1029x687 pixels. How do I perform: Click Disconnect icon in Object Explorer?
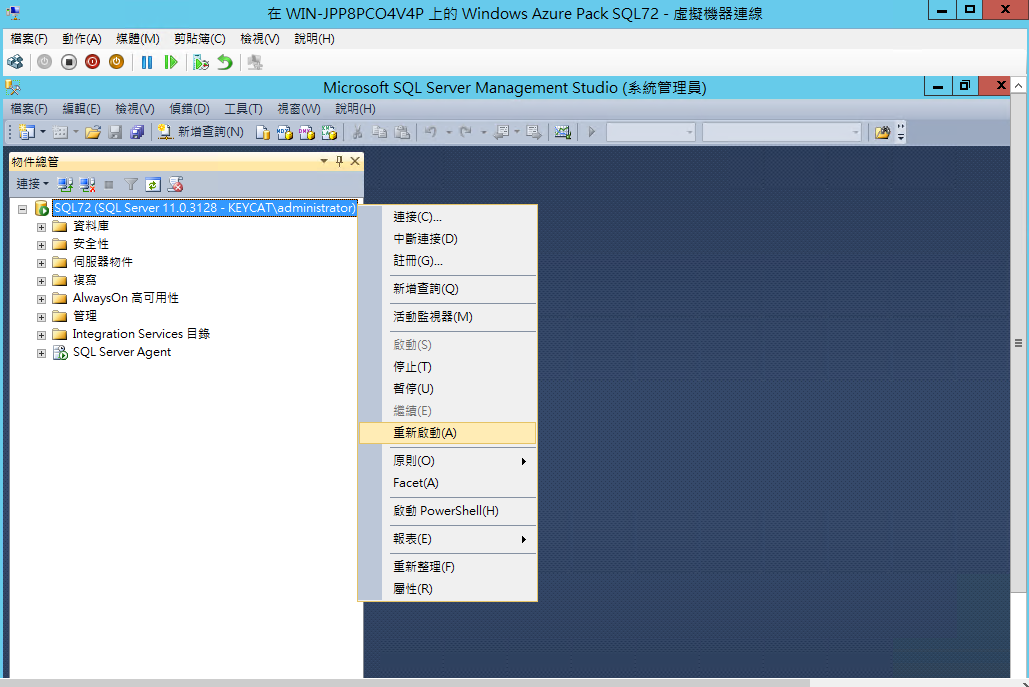click(87, 185)
